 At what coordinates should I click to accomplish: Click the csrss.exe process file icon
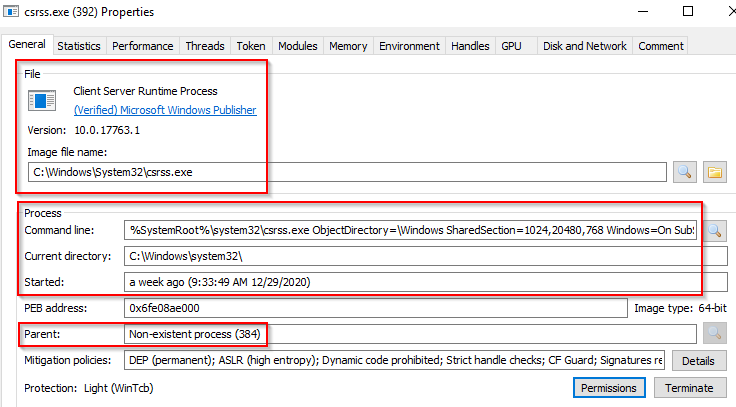pos(42,100)
